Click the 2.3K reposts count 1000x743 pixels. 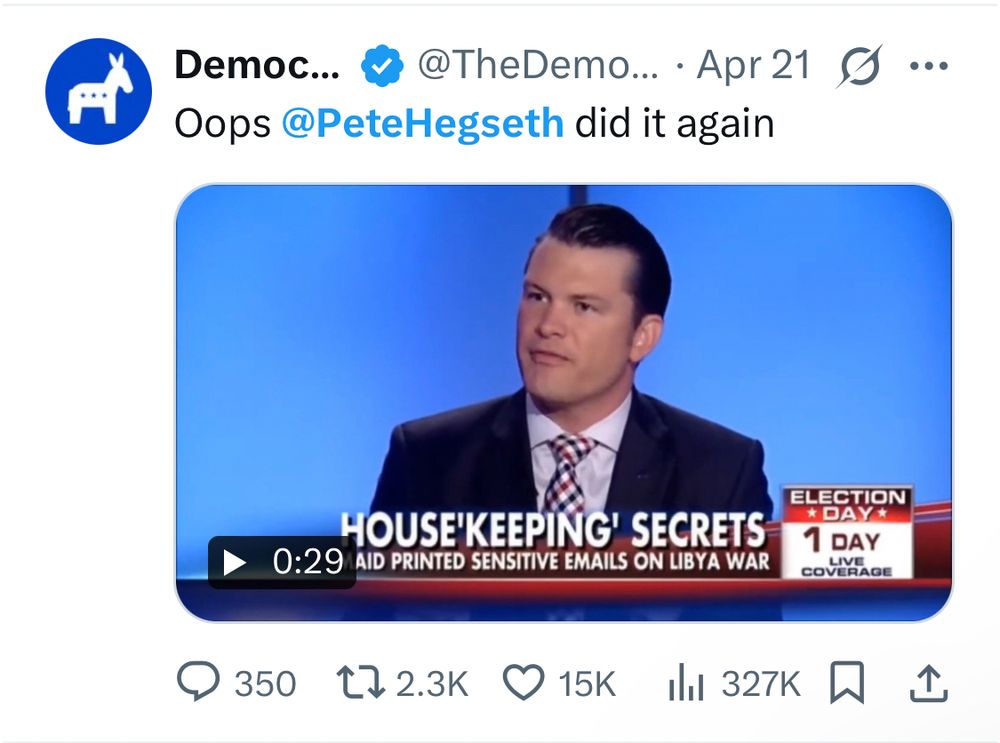(x=432, y=684)
